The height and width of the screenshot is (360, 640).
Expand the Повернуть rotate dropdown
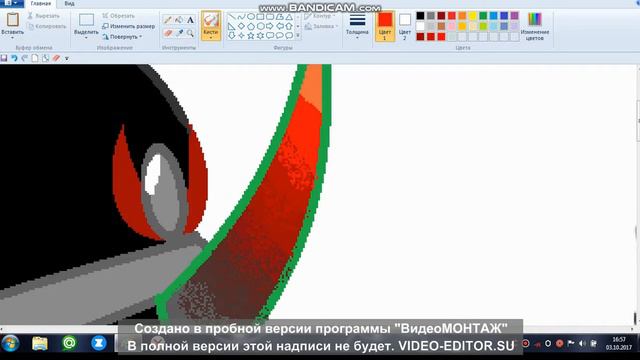(x=140, y=37)
